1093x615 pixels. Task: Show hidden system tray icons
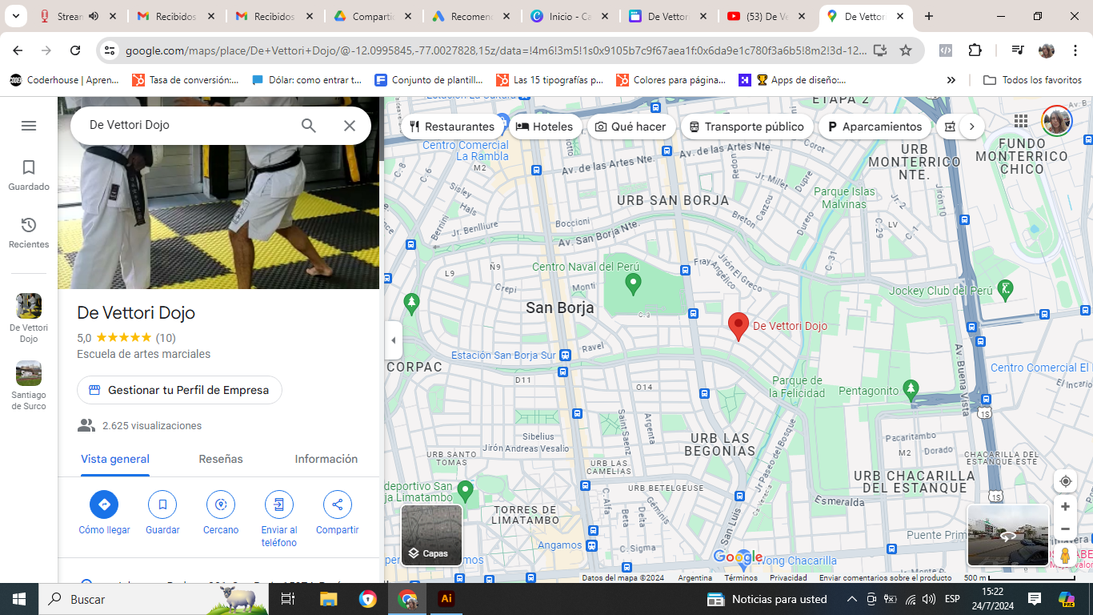click(852, 599)
